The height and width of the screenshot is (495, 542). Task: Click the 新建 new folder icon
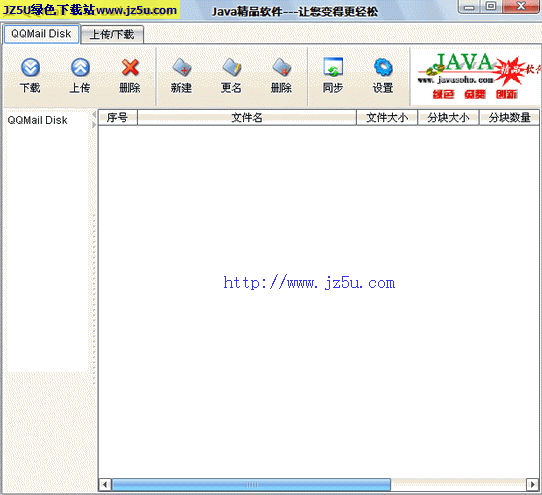click(181, 67)
